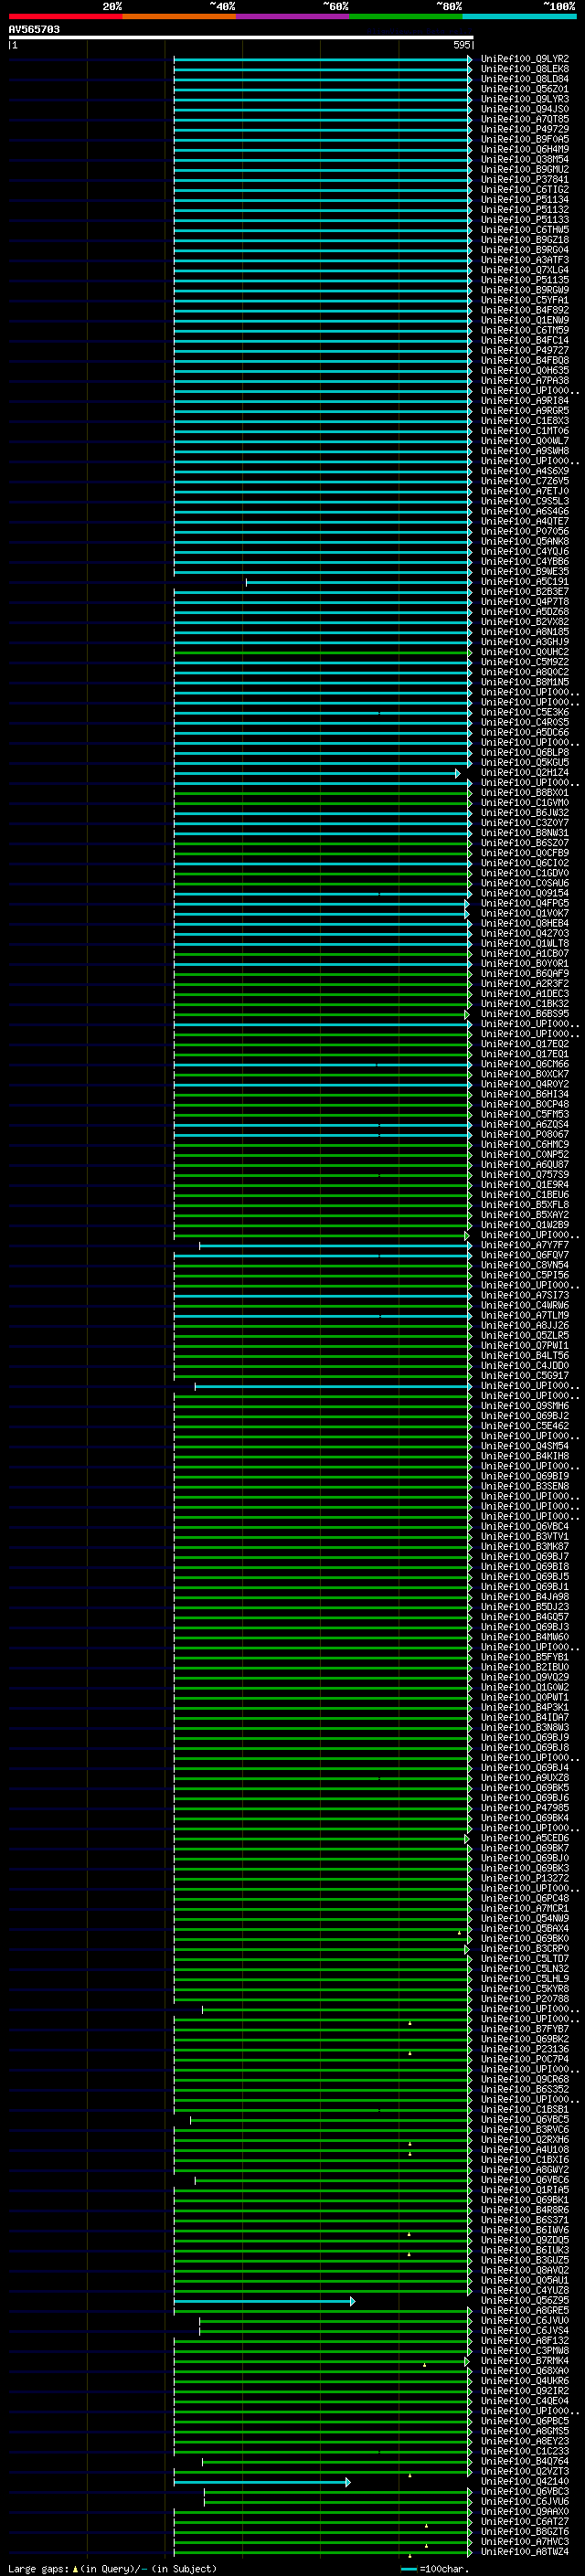Open the UniRef100_Q4FPG5 hit
585x2576 pixels.
(524, 904)
